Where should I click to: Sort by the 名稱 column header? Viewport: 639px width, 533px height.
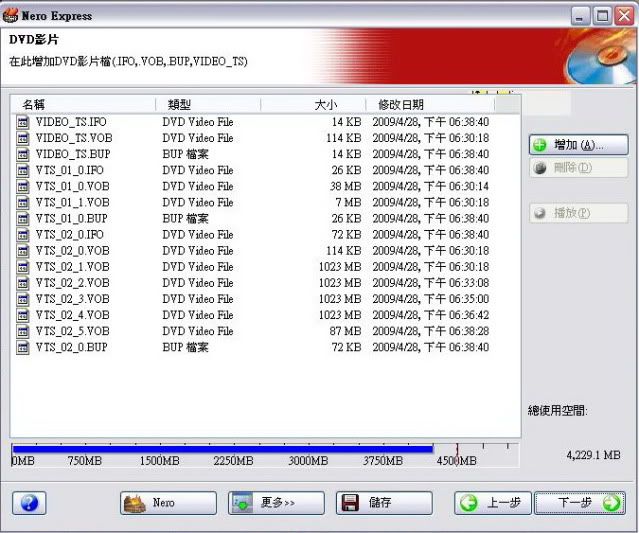point(83,105)
